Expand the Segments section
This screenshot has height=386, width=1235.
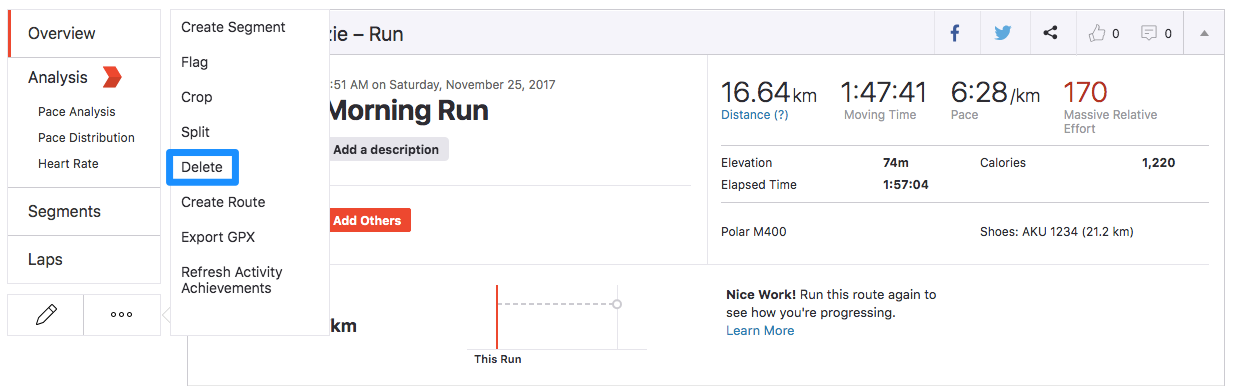84,211
